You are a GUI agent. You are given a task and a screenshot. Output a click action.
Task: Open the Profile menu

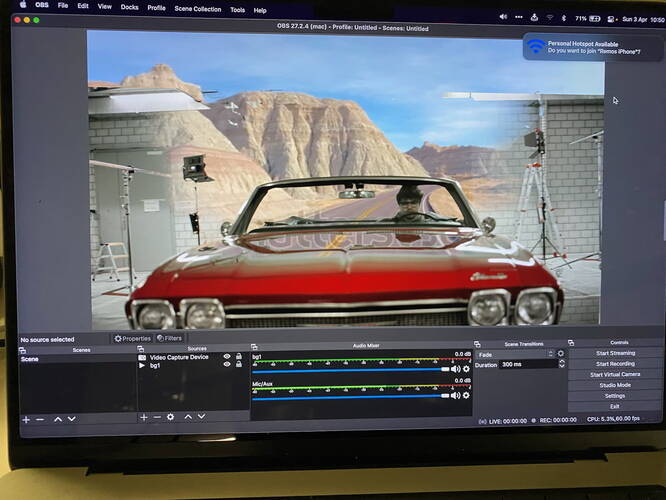(156, 8)
